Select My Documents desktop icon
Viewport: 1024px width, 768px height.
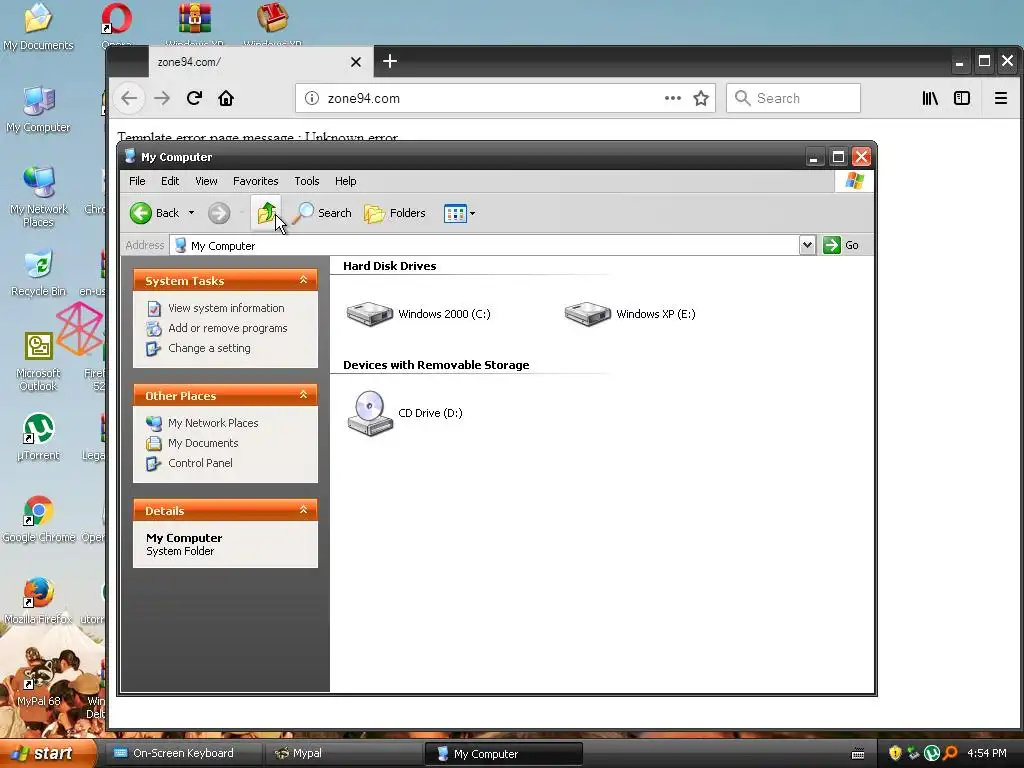pyautogui.click(x=38, y=27)
